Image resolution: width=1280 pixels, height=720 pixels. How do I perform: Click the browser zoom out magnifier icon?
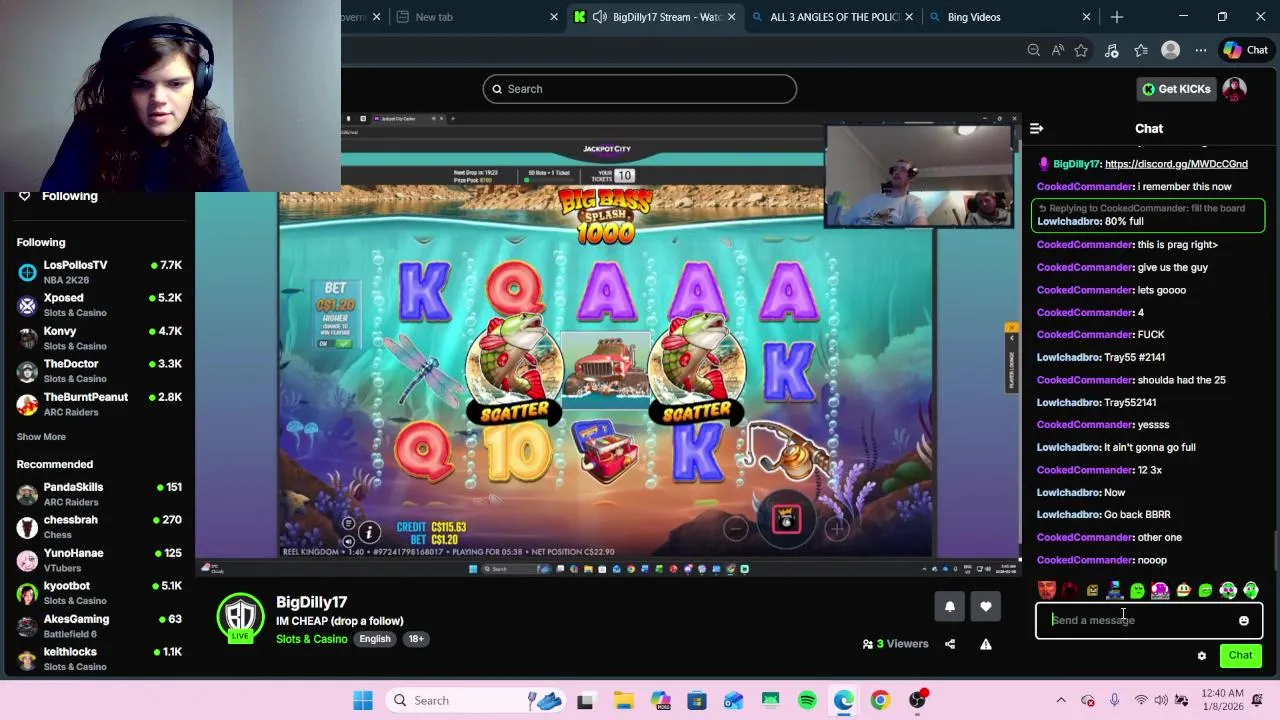pyautogui.click(x=1034, y=50)
